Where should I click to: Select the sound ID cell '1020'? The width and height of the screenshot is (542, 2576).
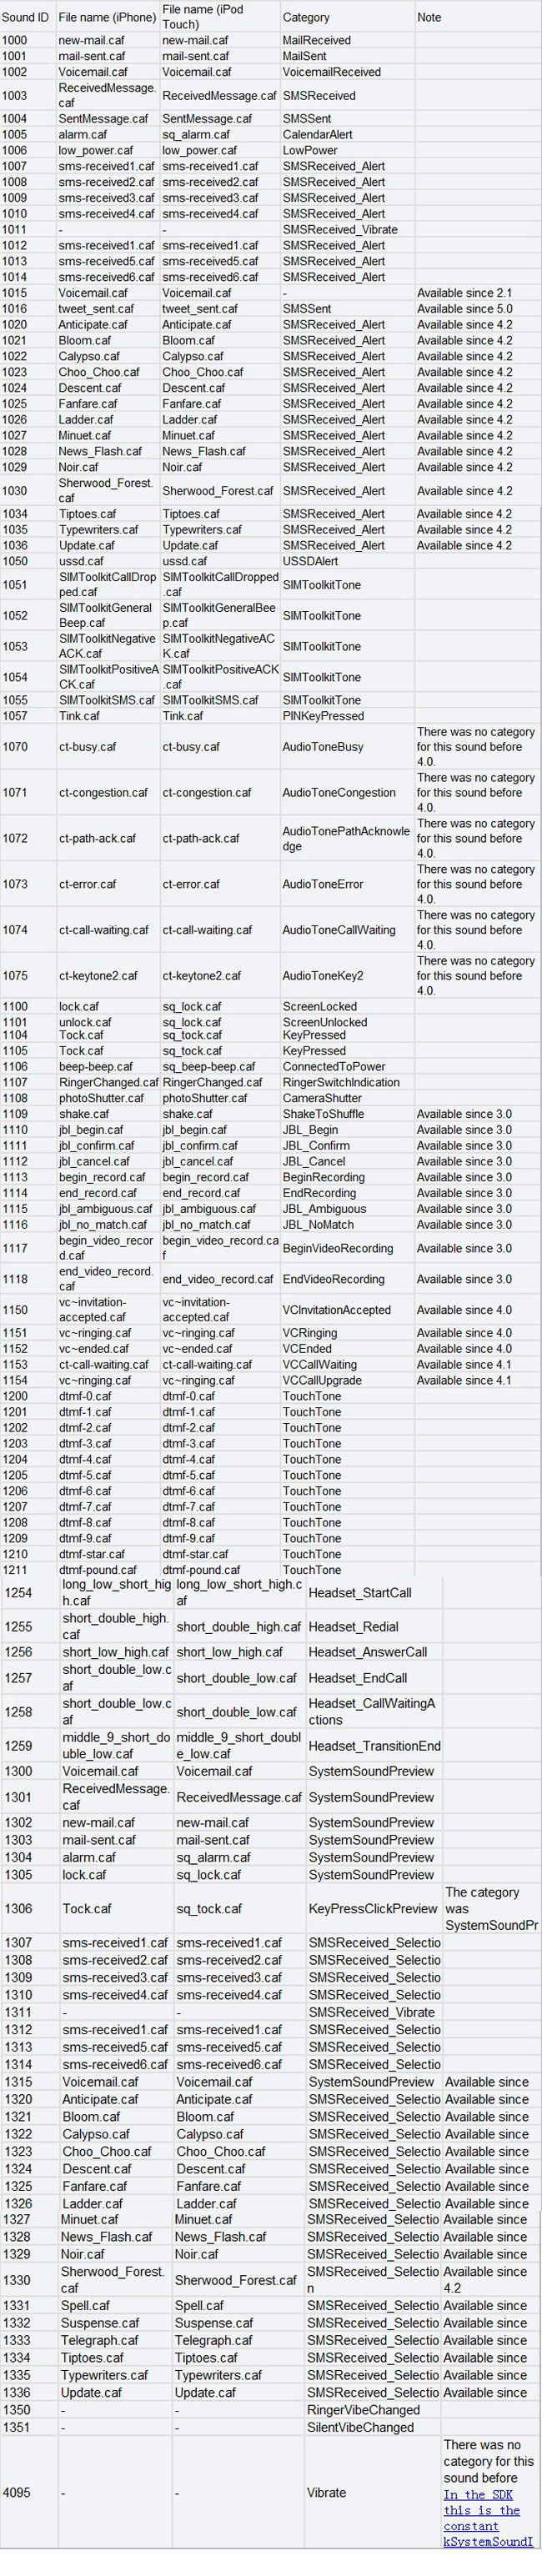(15, 325)
